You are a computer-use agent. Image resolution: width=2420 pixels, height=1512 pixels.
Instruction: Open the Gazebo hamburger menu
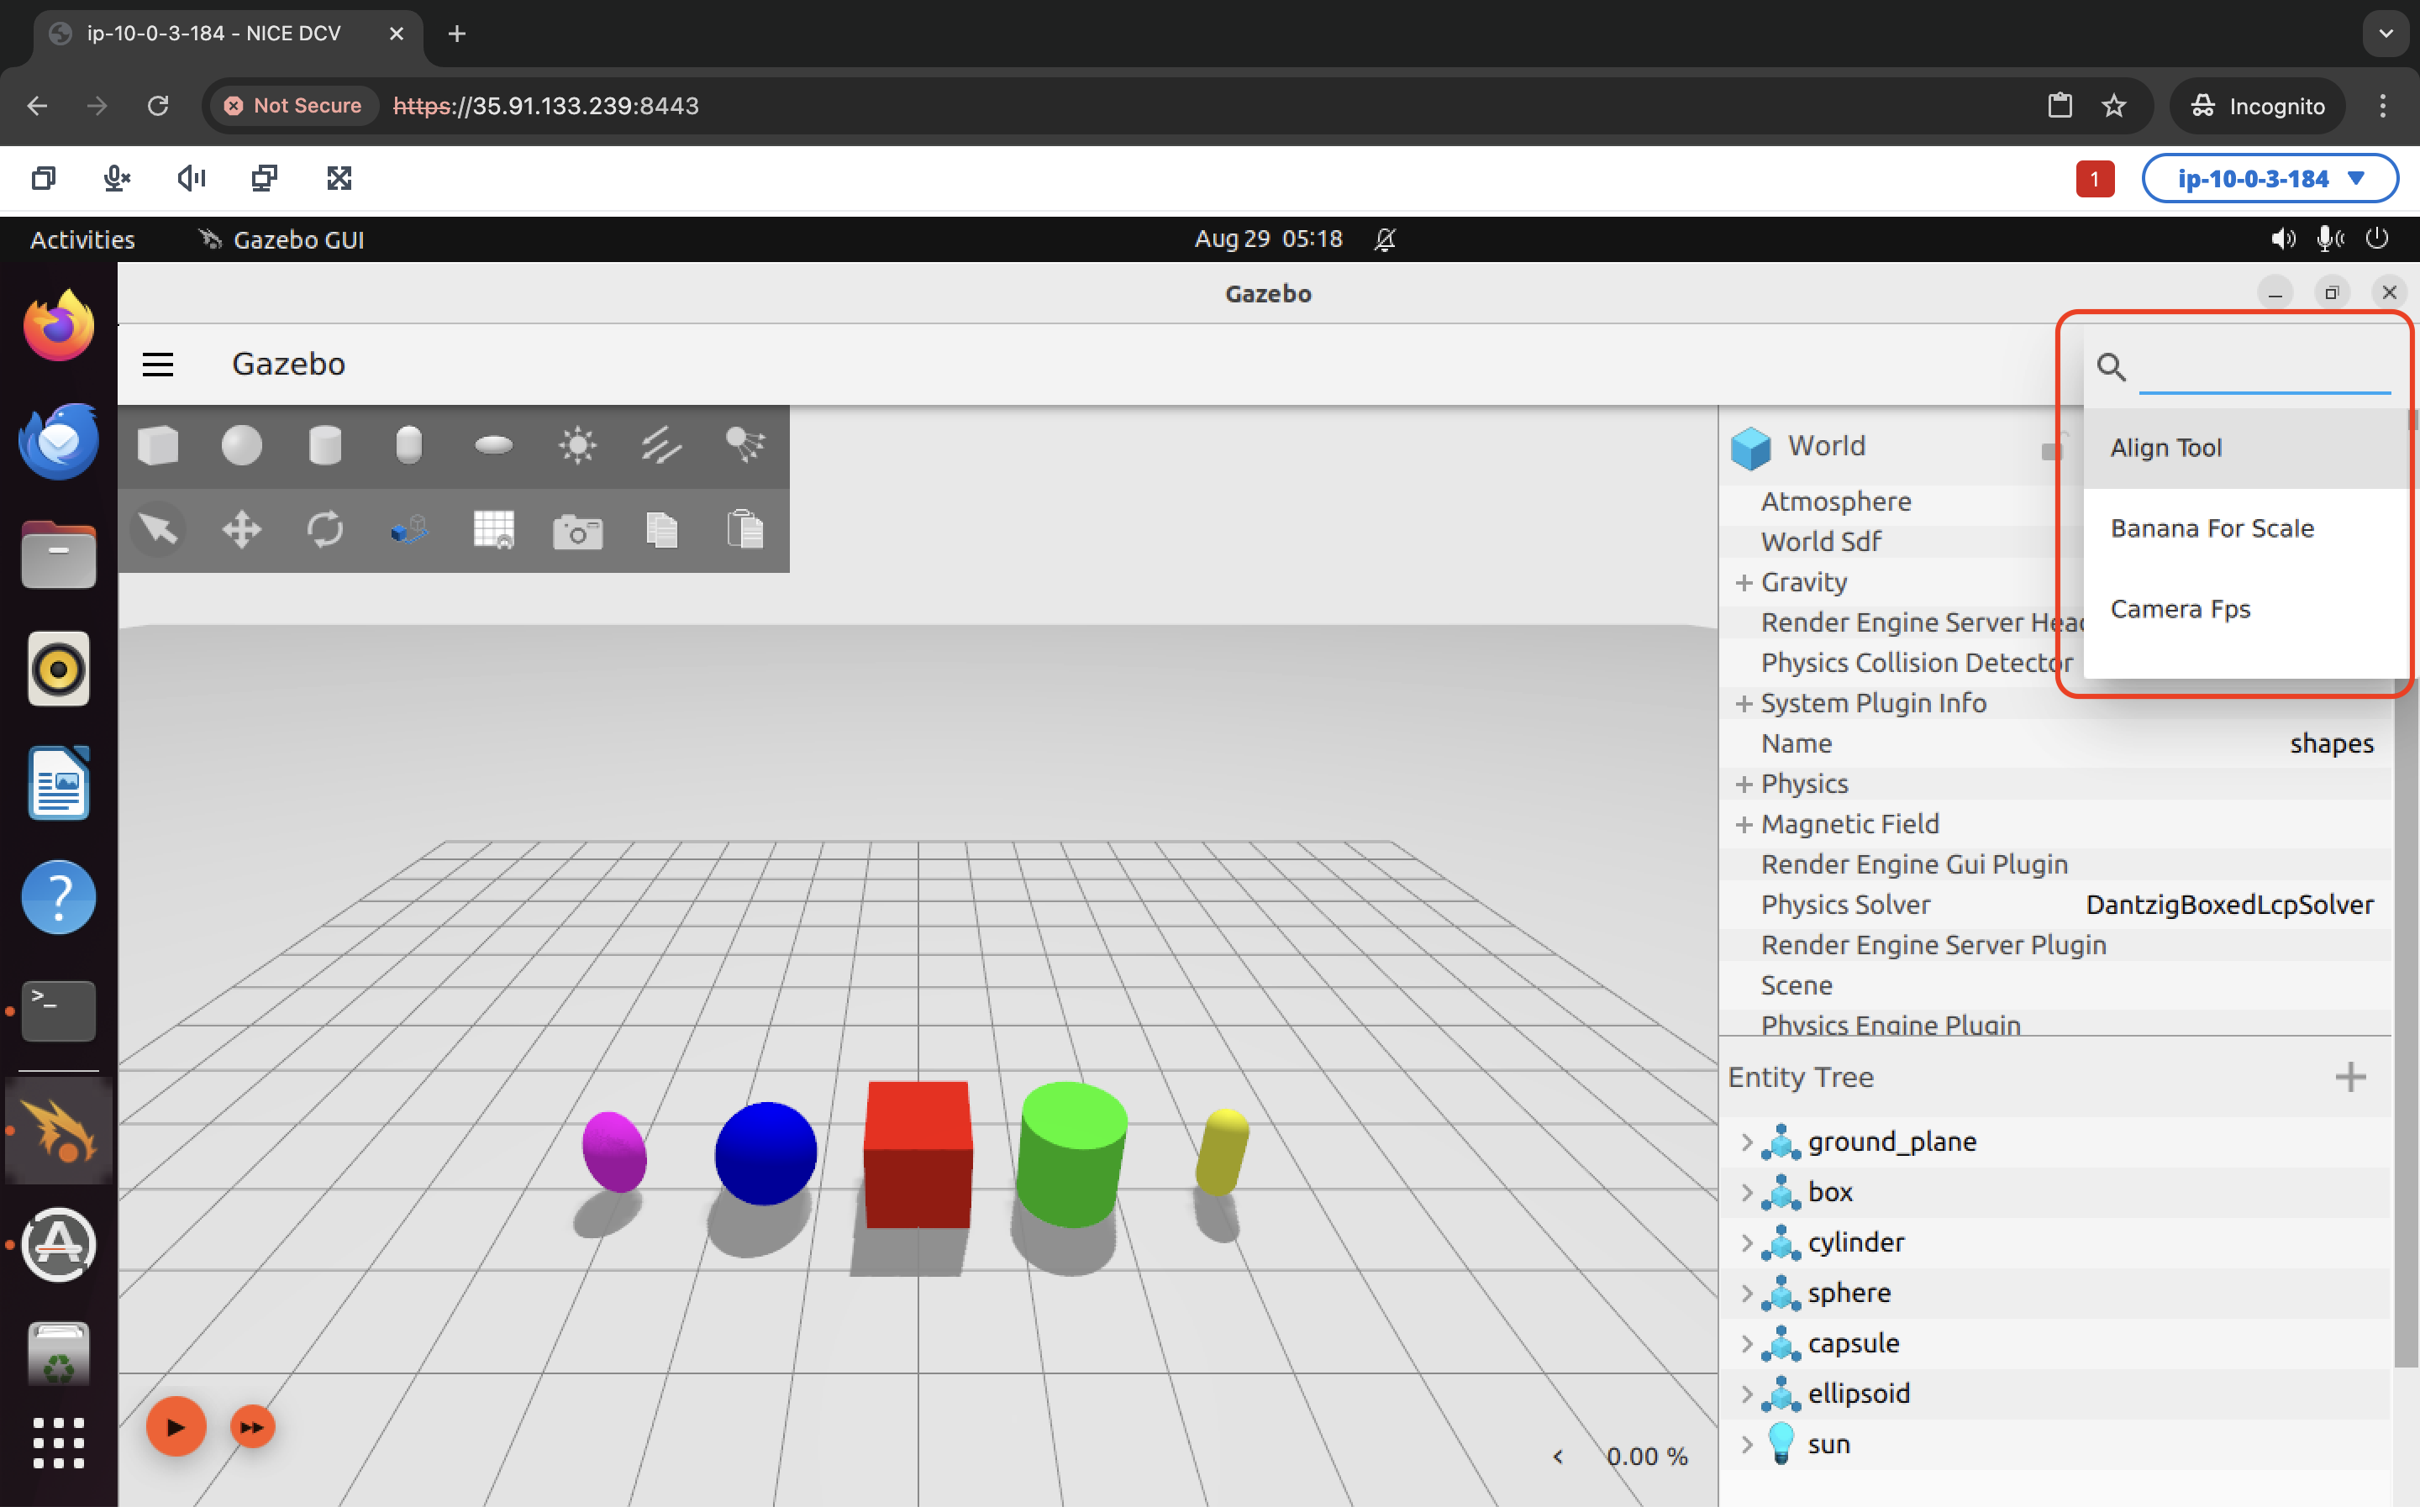(x=158, y=365)
